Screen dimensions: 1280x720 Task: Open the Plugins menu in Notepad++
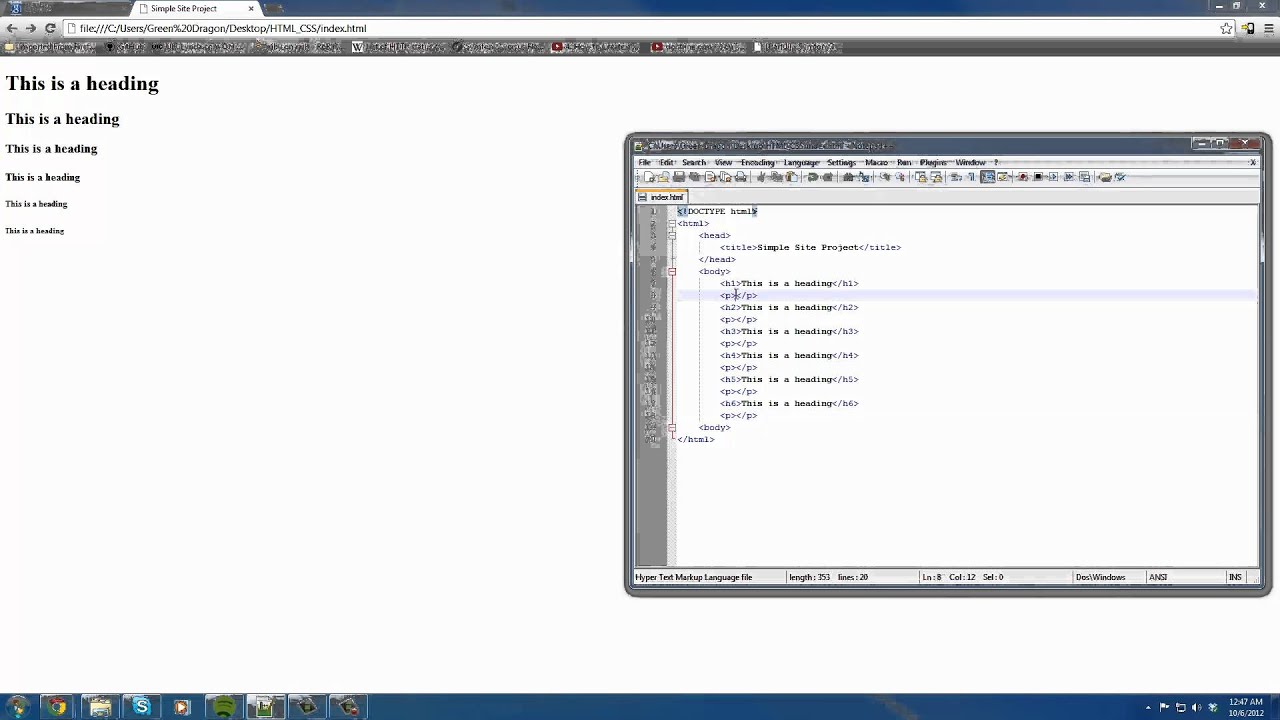[933, 162]
